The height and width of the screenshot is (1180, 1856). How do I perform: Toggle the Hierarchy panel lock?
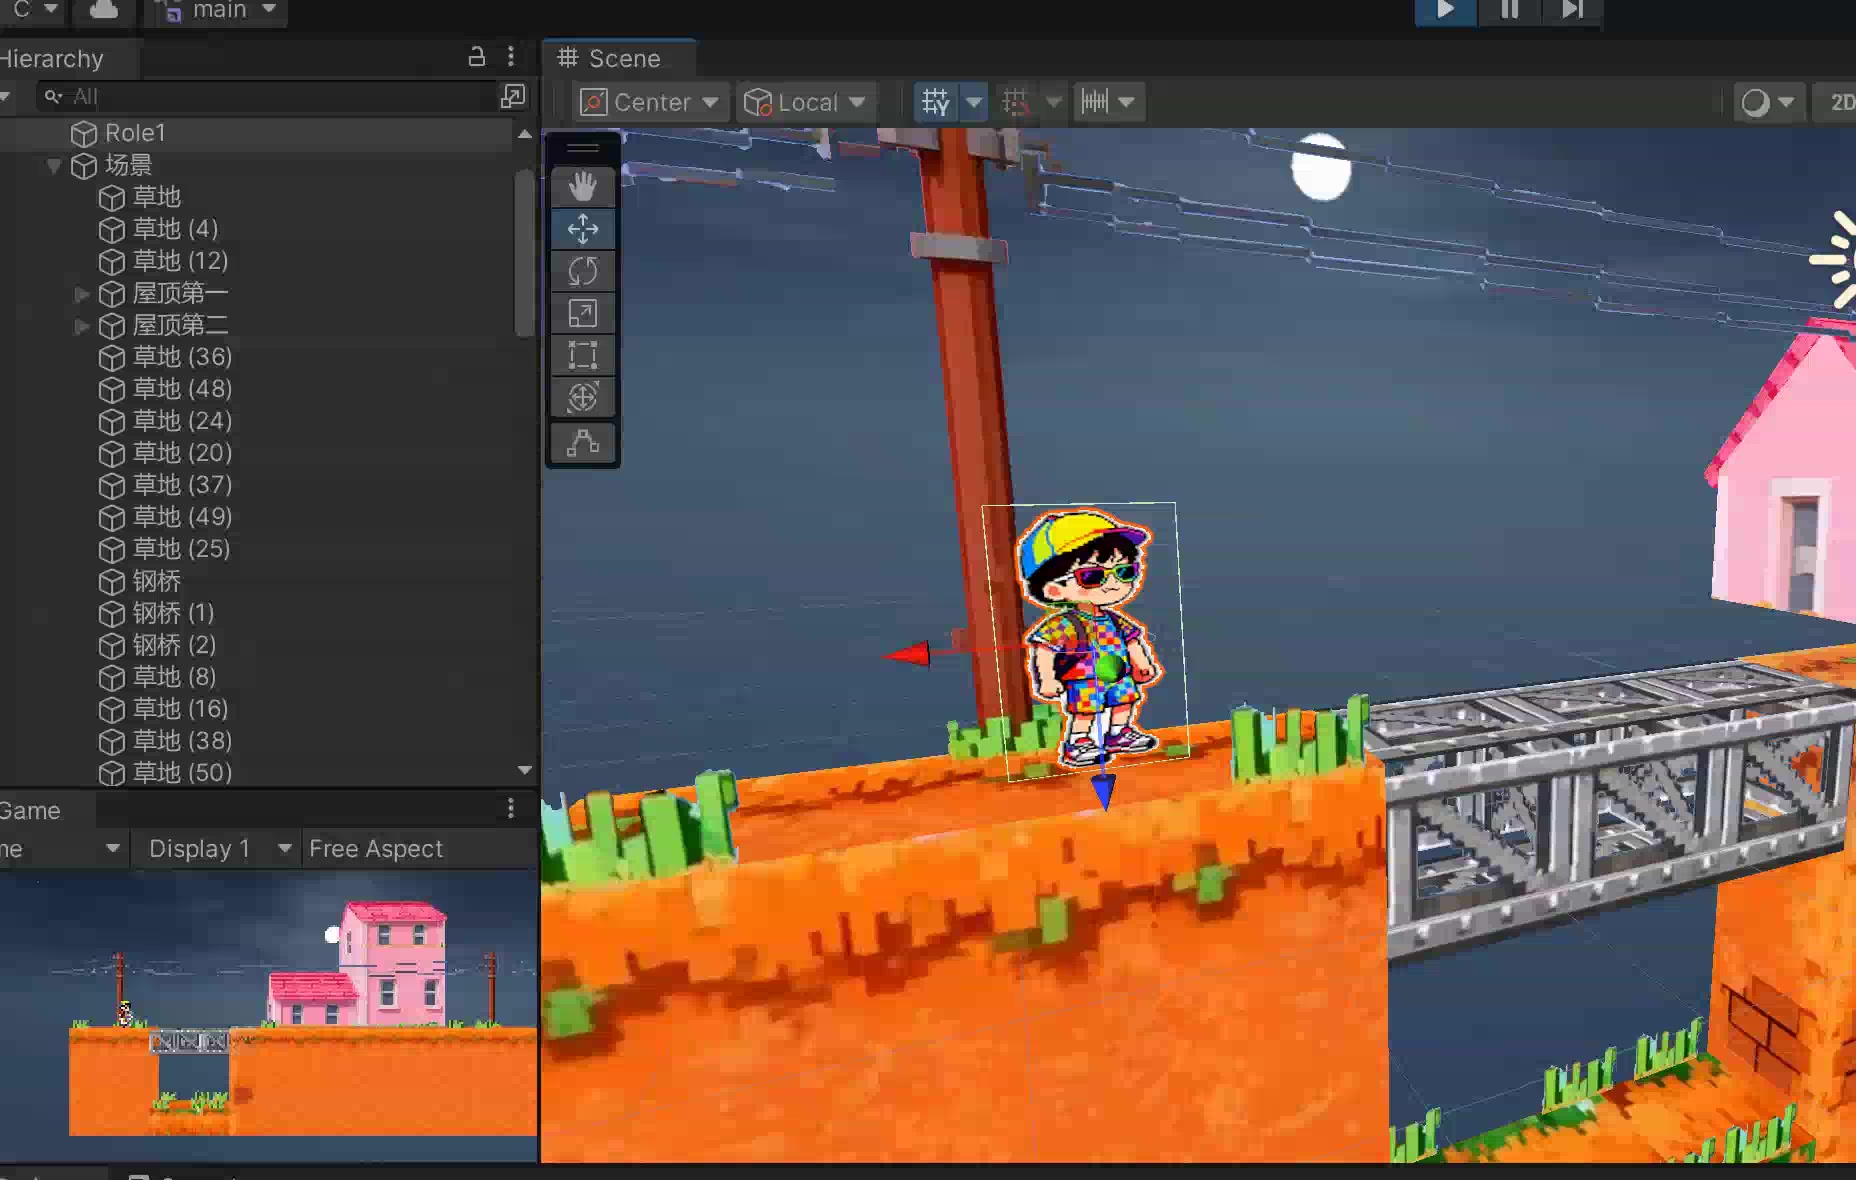point(477,57)
